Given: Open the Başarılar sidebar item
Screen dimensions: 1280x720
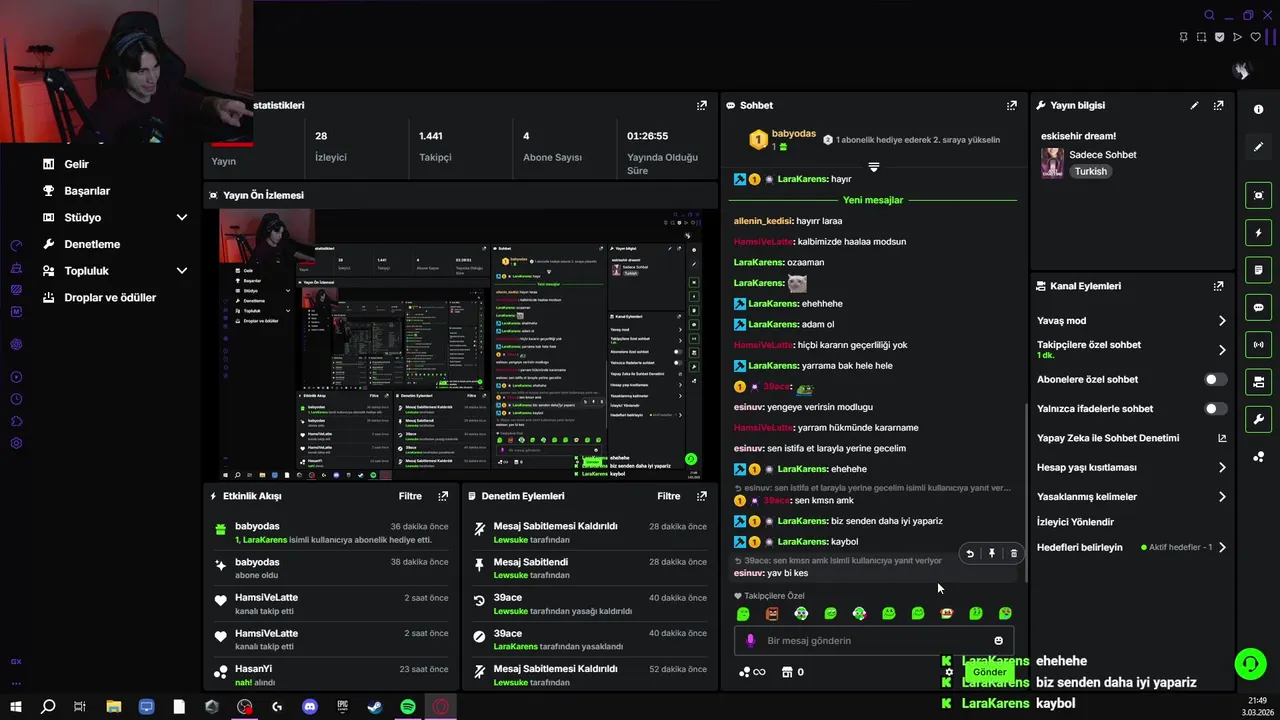Looking at the screenshot, I should 87,191.
